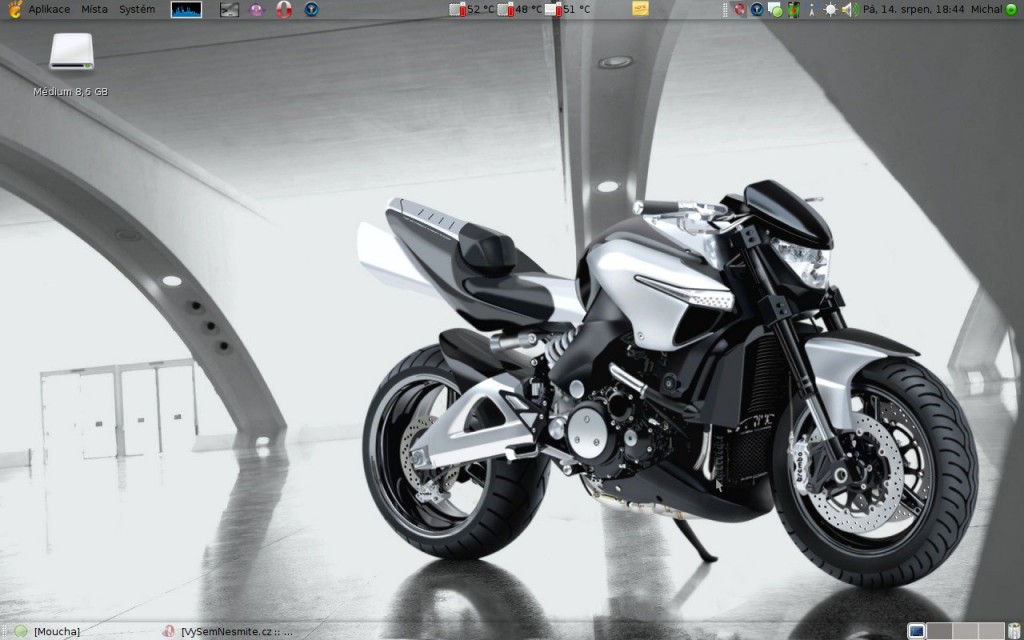Screen dimensions: 1024x640
Task: Select the Médium 8,6 GB drive icon
Action: pyautogui.click(x=71, y=52)
